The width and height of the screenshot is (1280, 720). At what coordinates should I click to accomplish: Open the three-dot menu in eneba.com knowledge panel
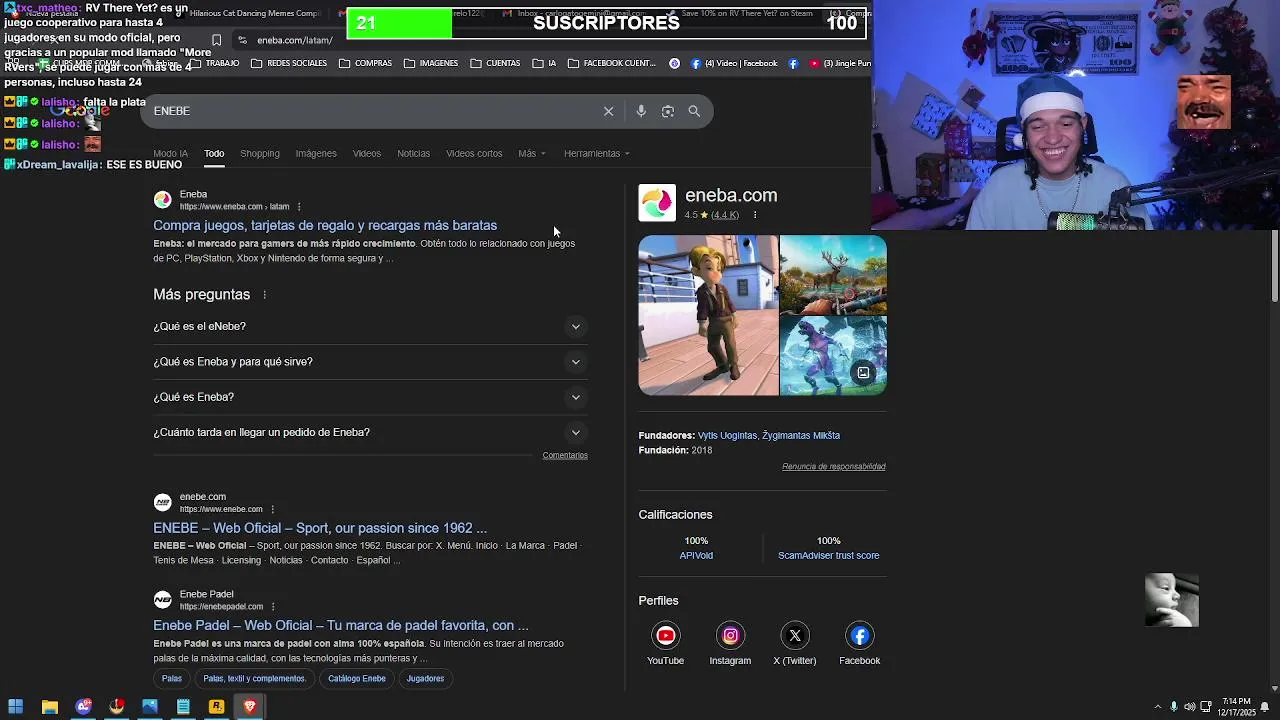(x=755, y=215)
